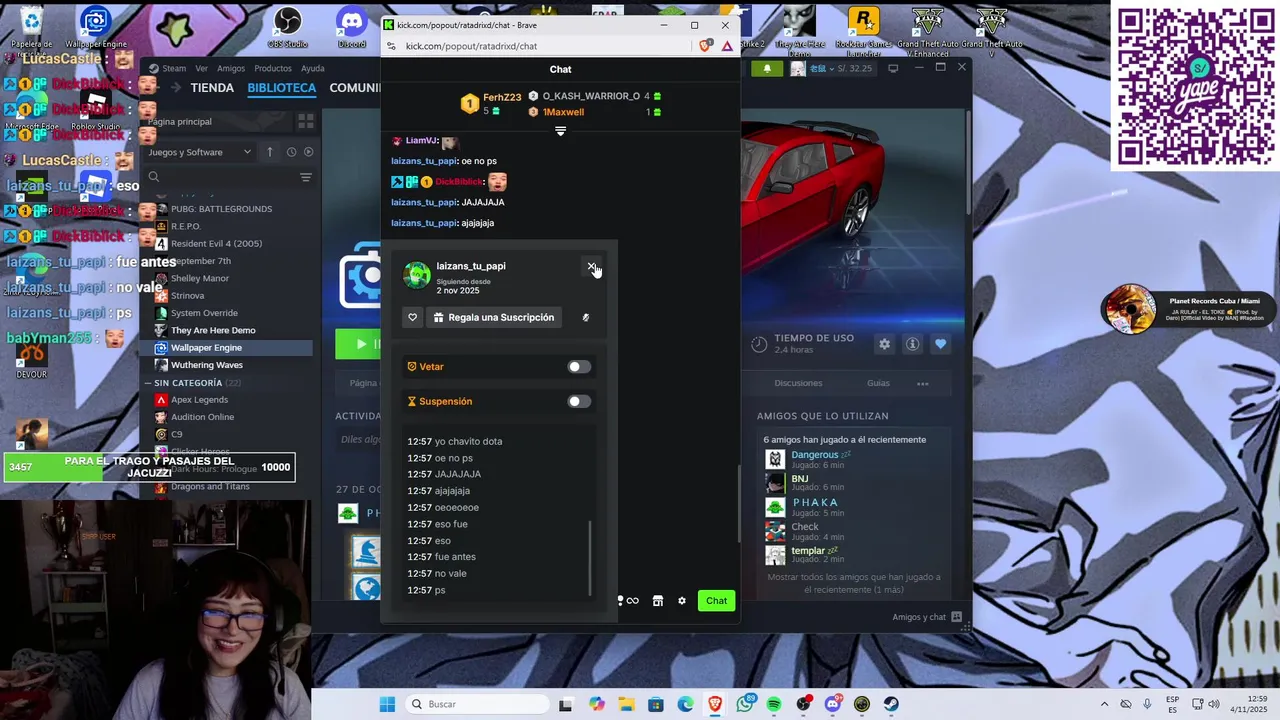Close the laizans_tu_papi user card
The image size is (1280, 720).
[591, 266]
